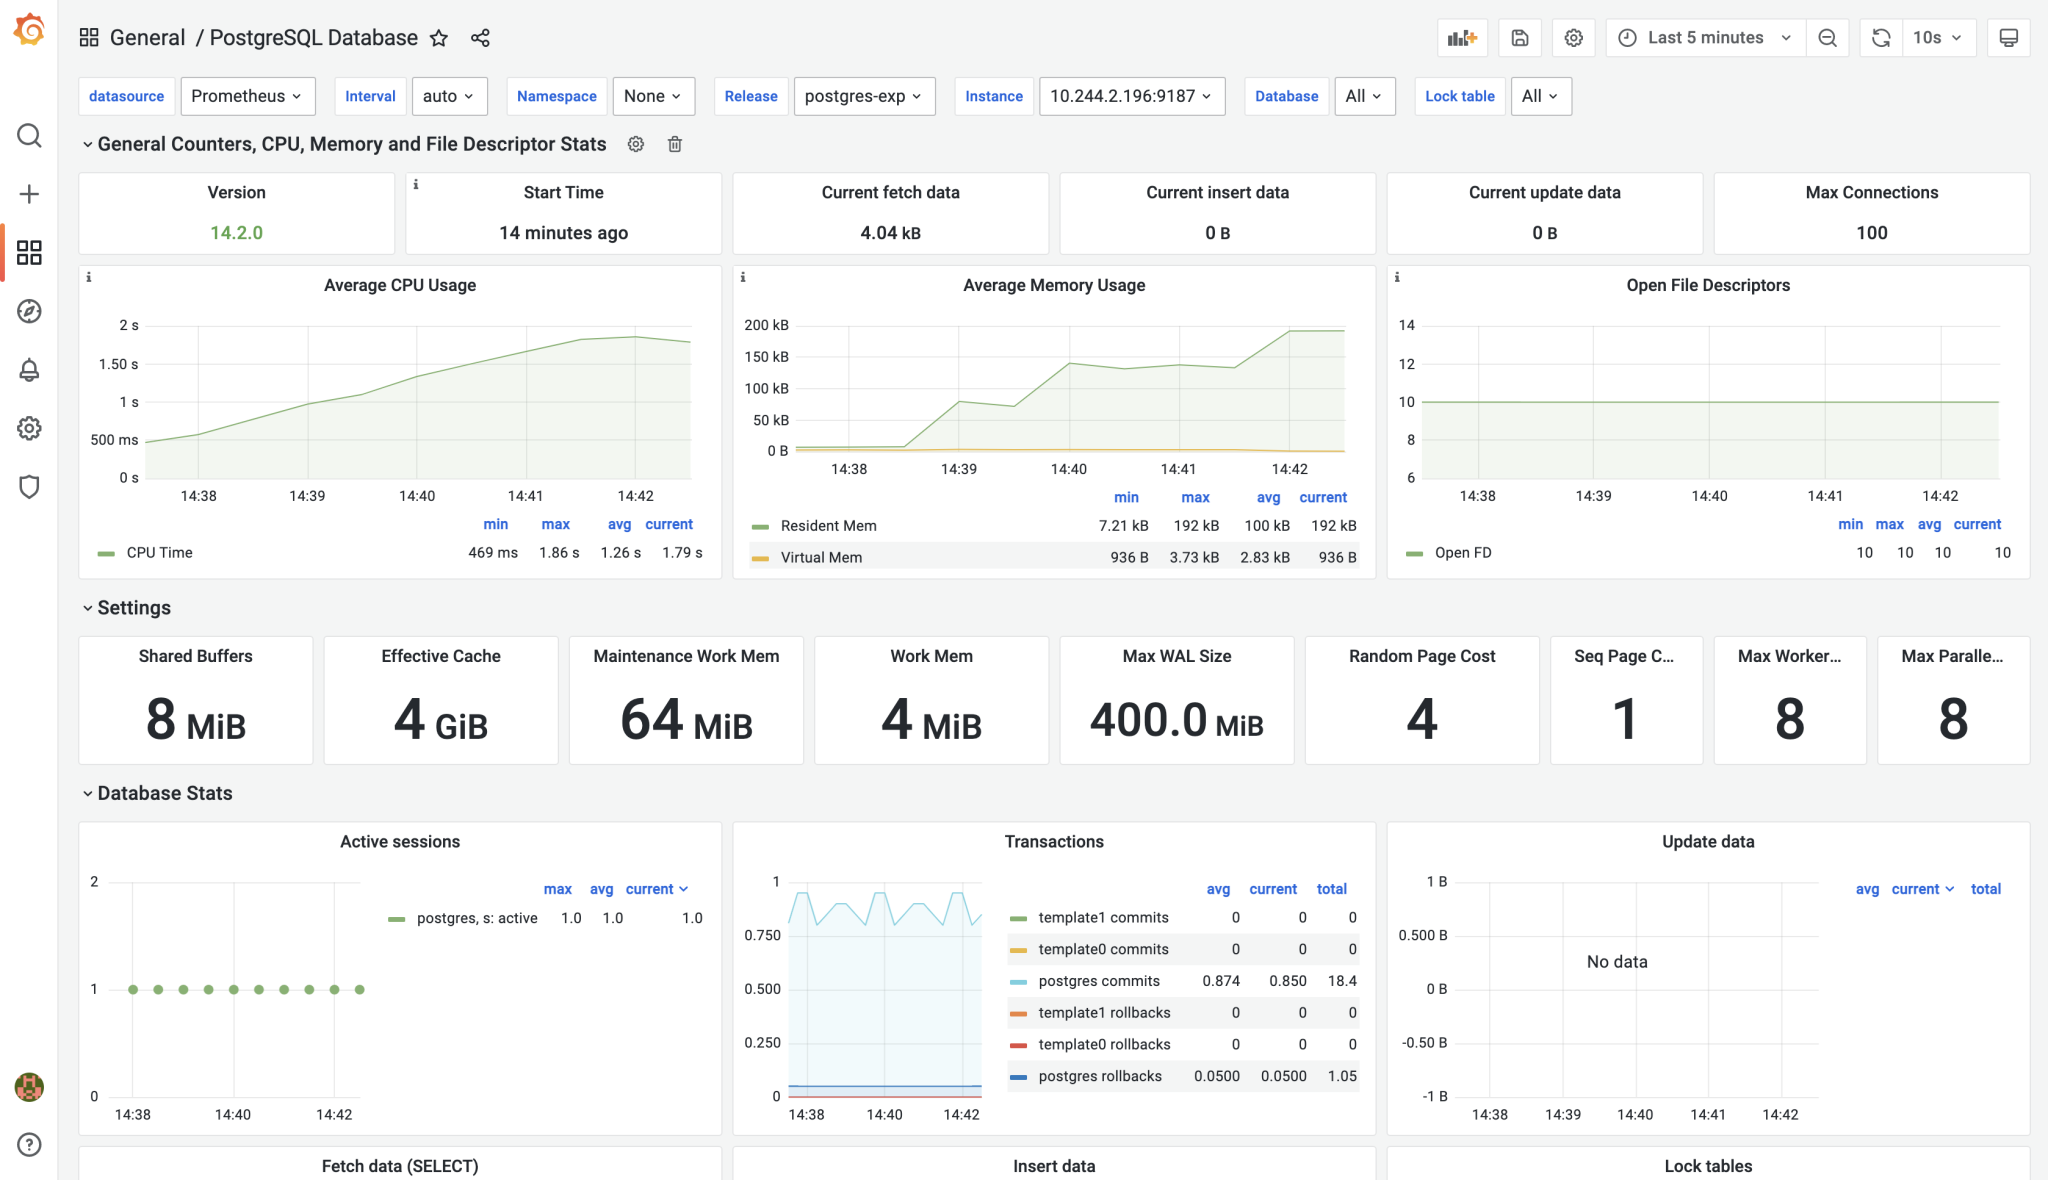Open the user profile menu via avatar
The image size is (2048, 1180).
[29, 1087]
